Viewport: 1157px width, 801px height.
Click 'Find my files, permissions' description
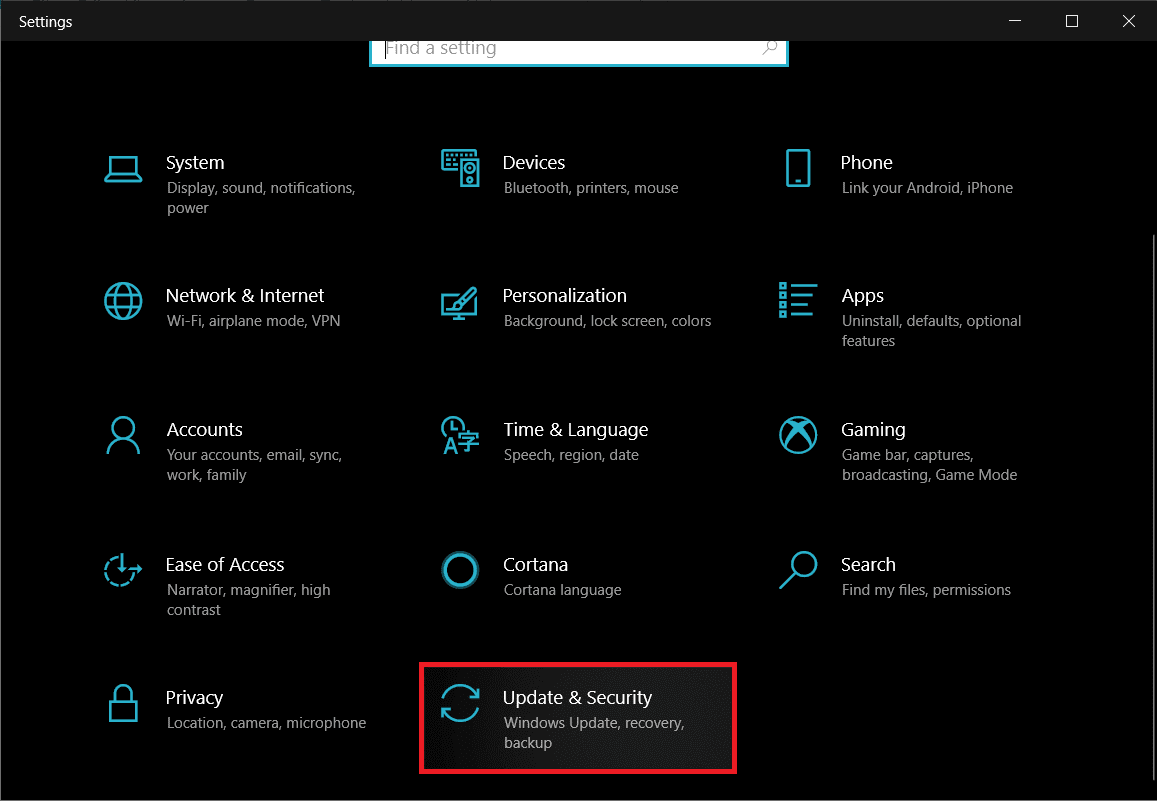(926, 590)
